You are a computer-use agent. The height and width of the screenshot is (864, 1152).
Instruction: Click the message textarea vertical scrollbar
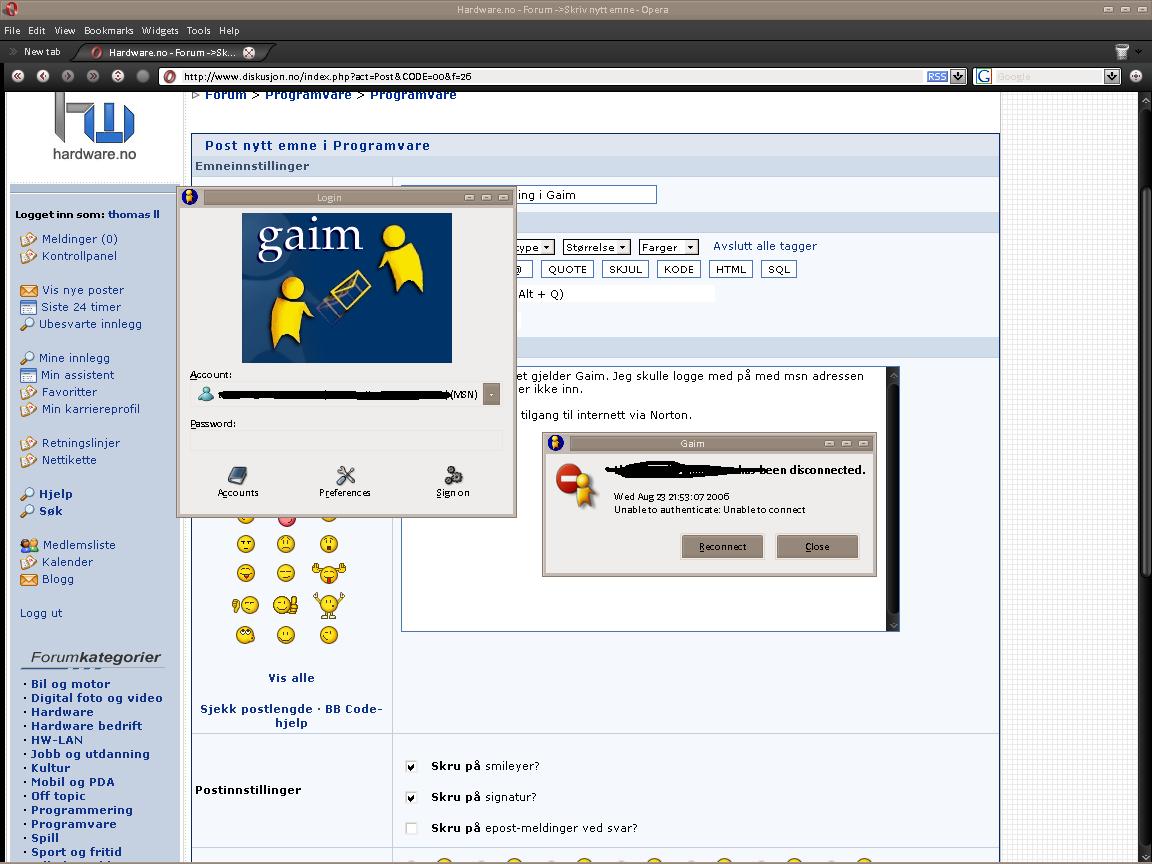pos(893,499)
